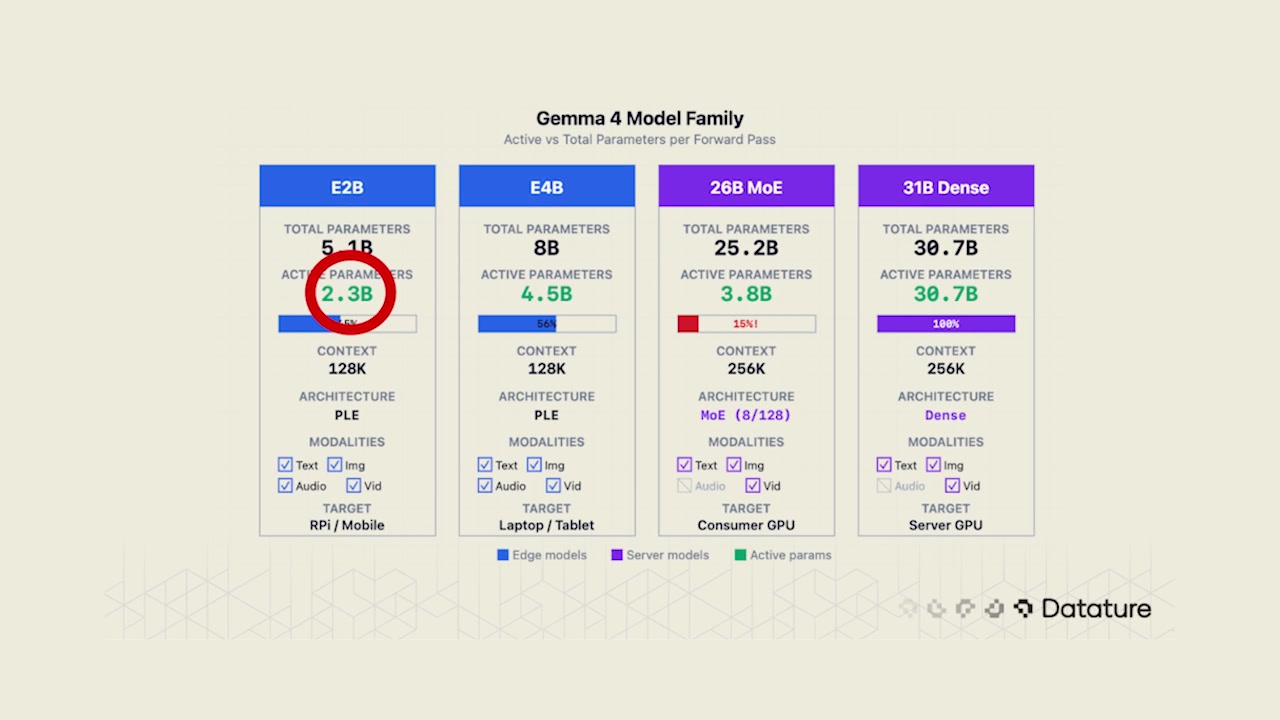This screenshot has height=720, width=1280.
Task: Click the 56% progress bar in E4B card
Action: [x=547, y=324]
